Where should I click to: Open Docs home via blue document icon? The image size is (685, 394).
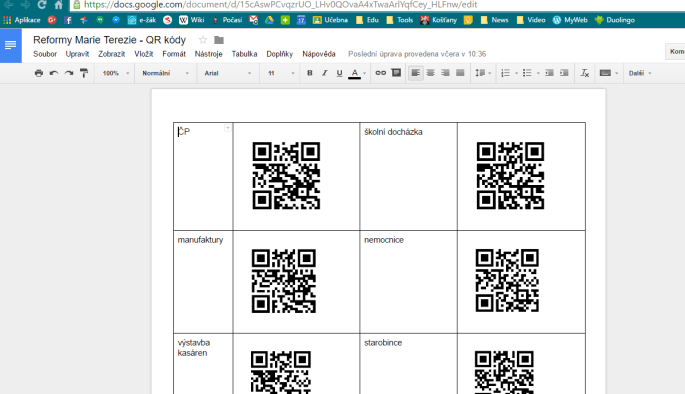click(10, 45)
